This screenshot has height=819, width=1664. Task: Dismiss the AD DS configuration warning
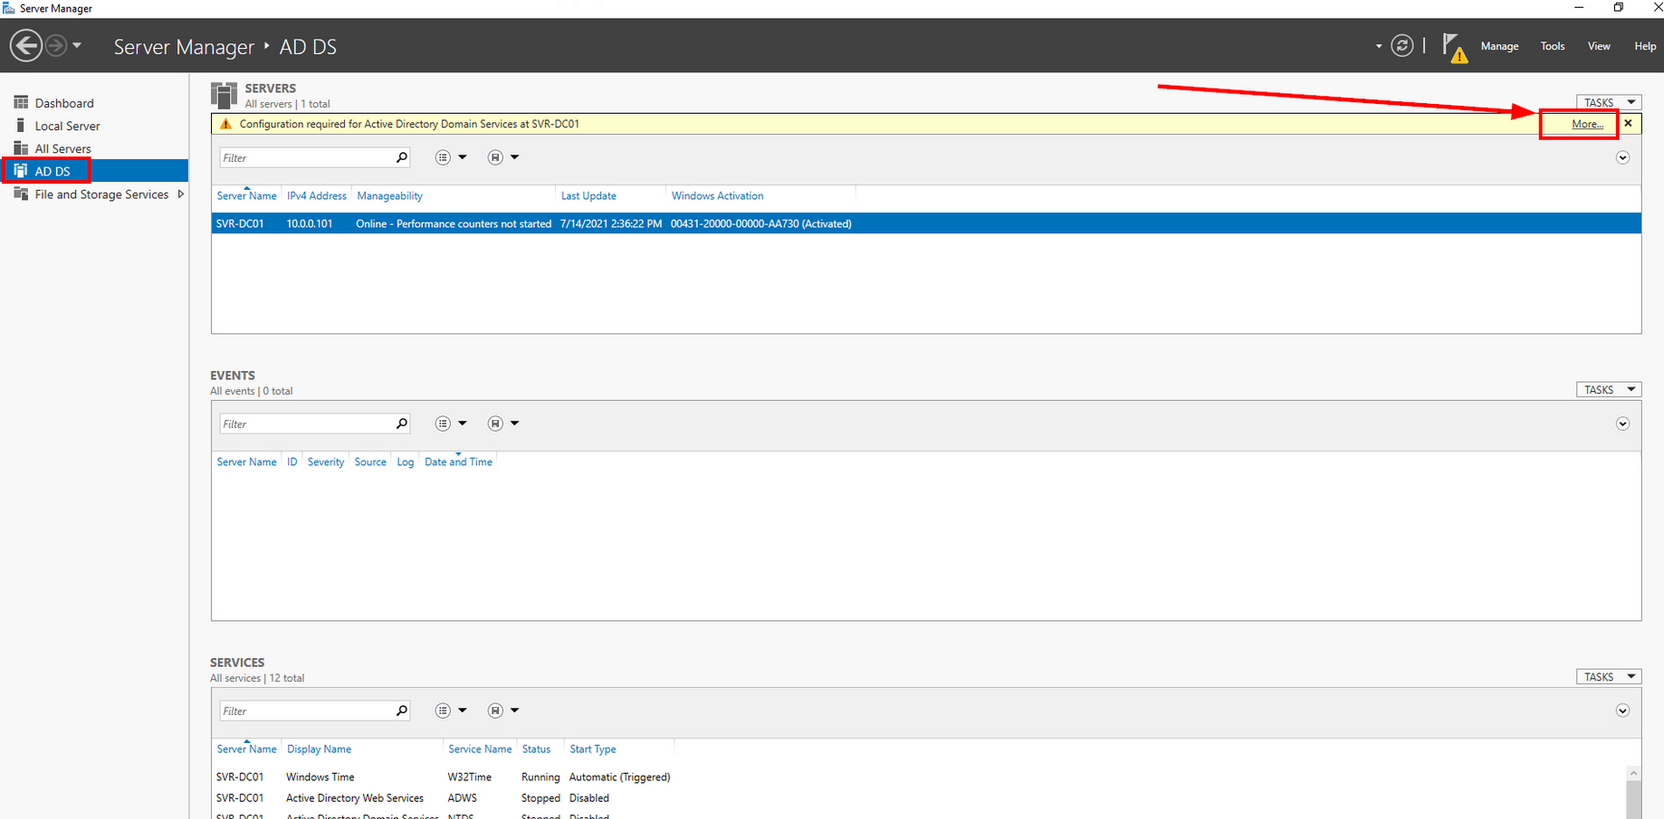[x=1628, y=123]
